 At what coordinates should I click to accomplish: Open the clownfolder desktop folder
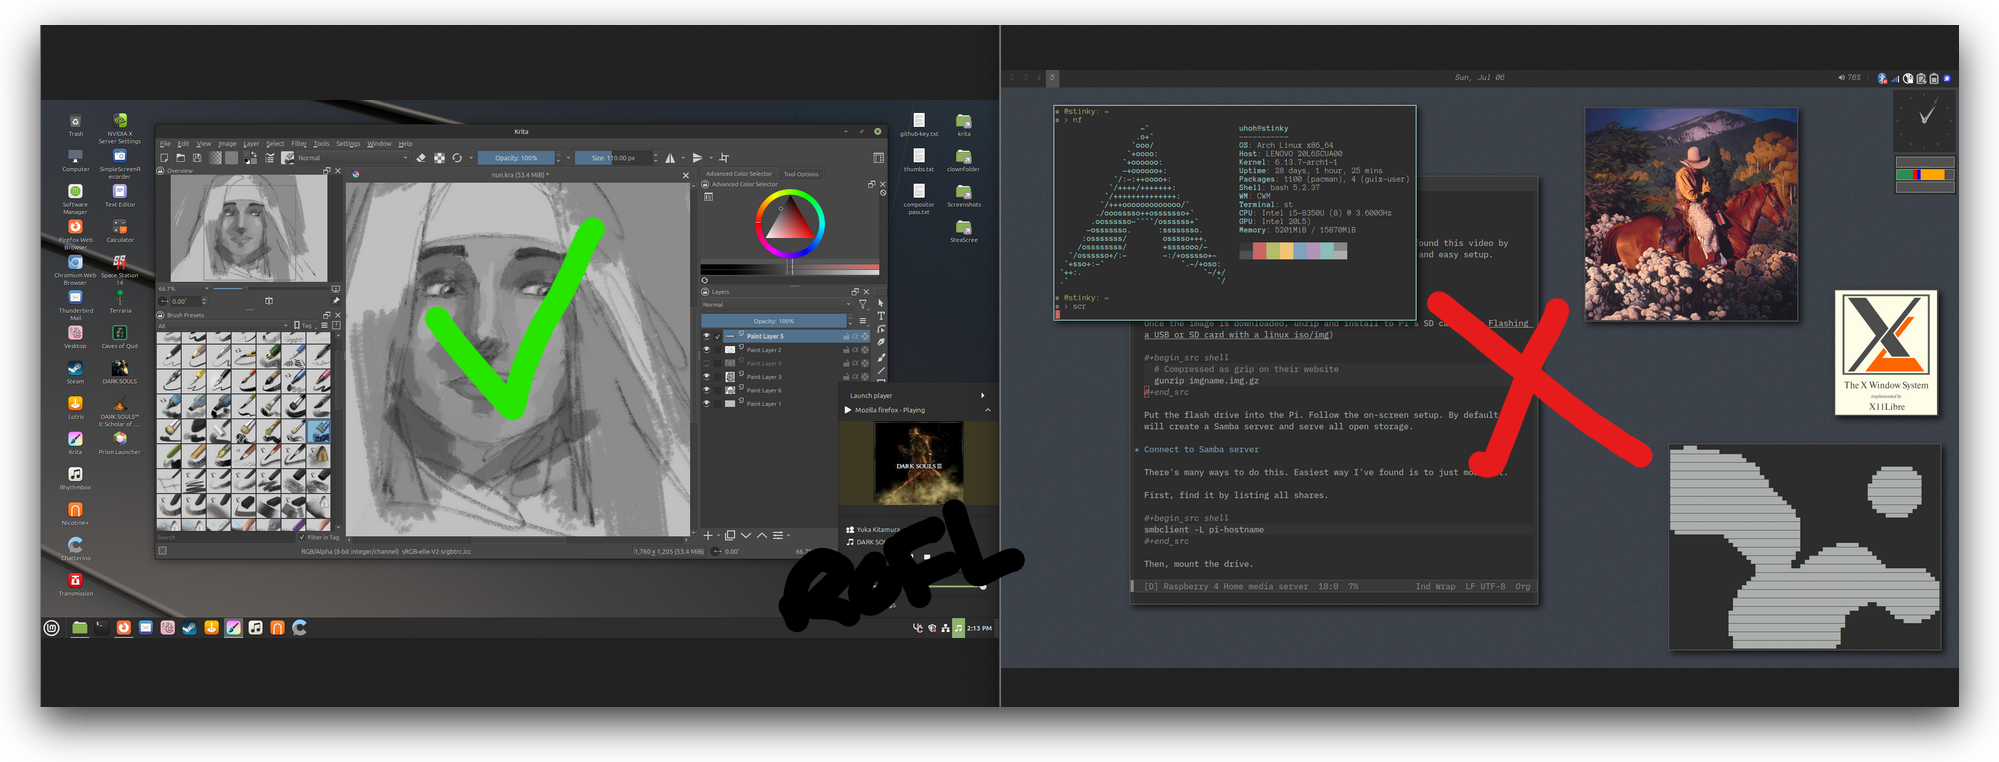click(x=964, y=159)
